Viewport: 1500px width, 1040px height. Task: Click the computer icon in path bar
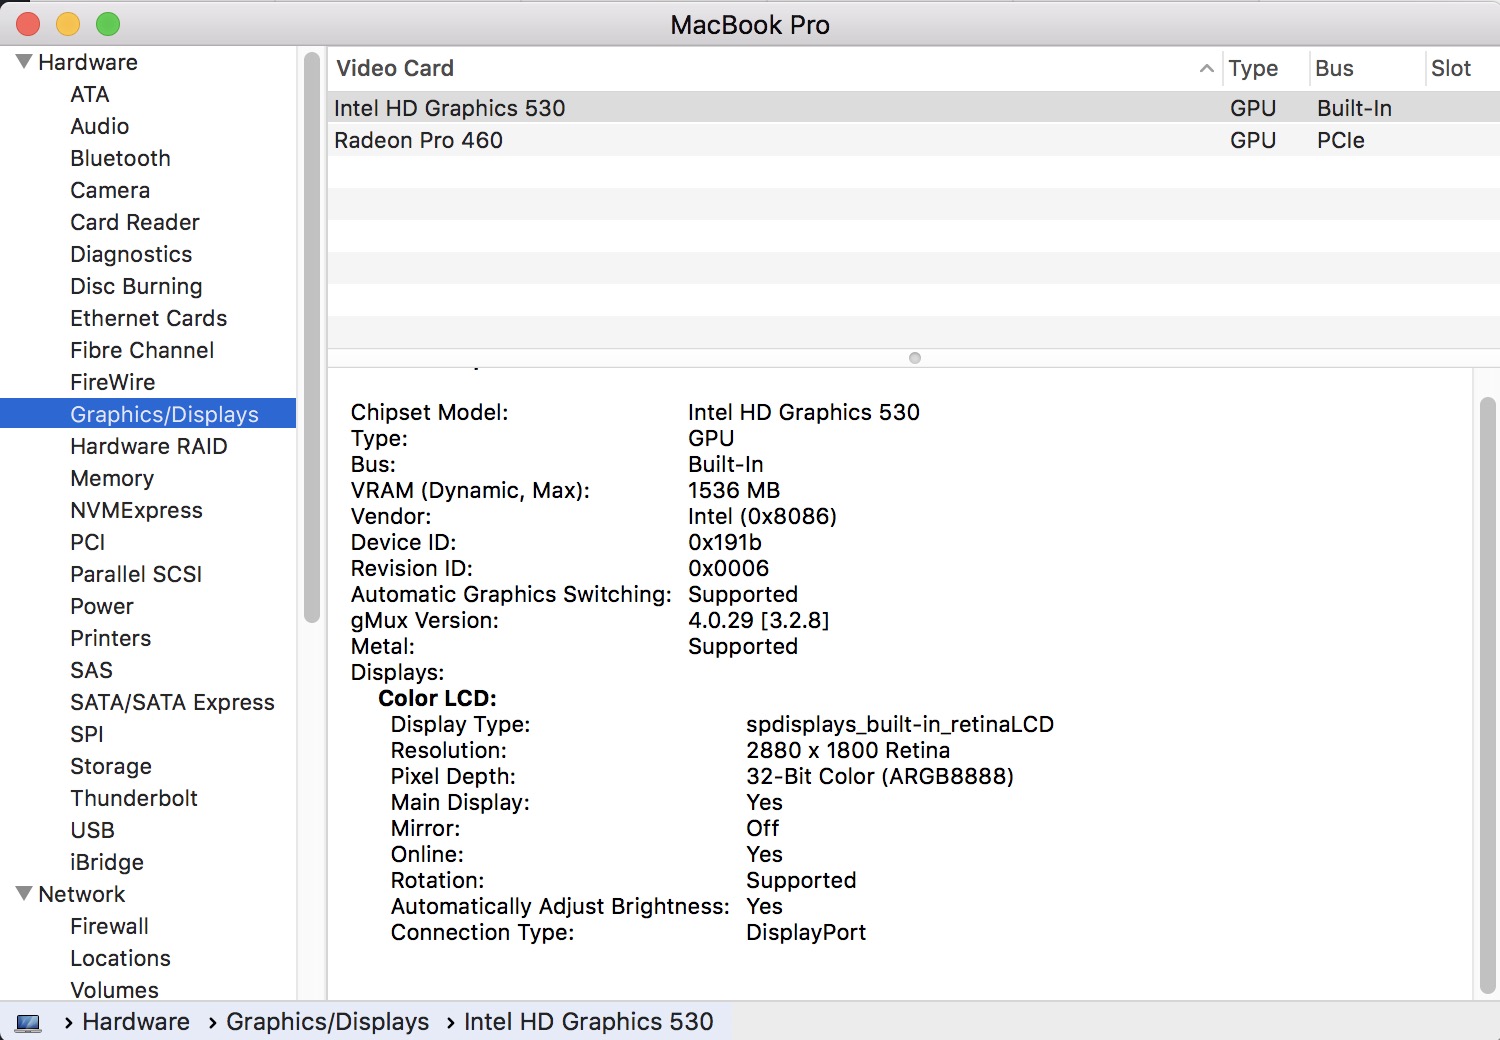click(29, 1022)
